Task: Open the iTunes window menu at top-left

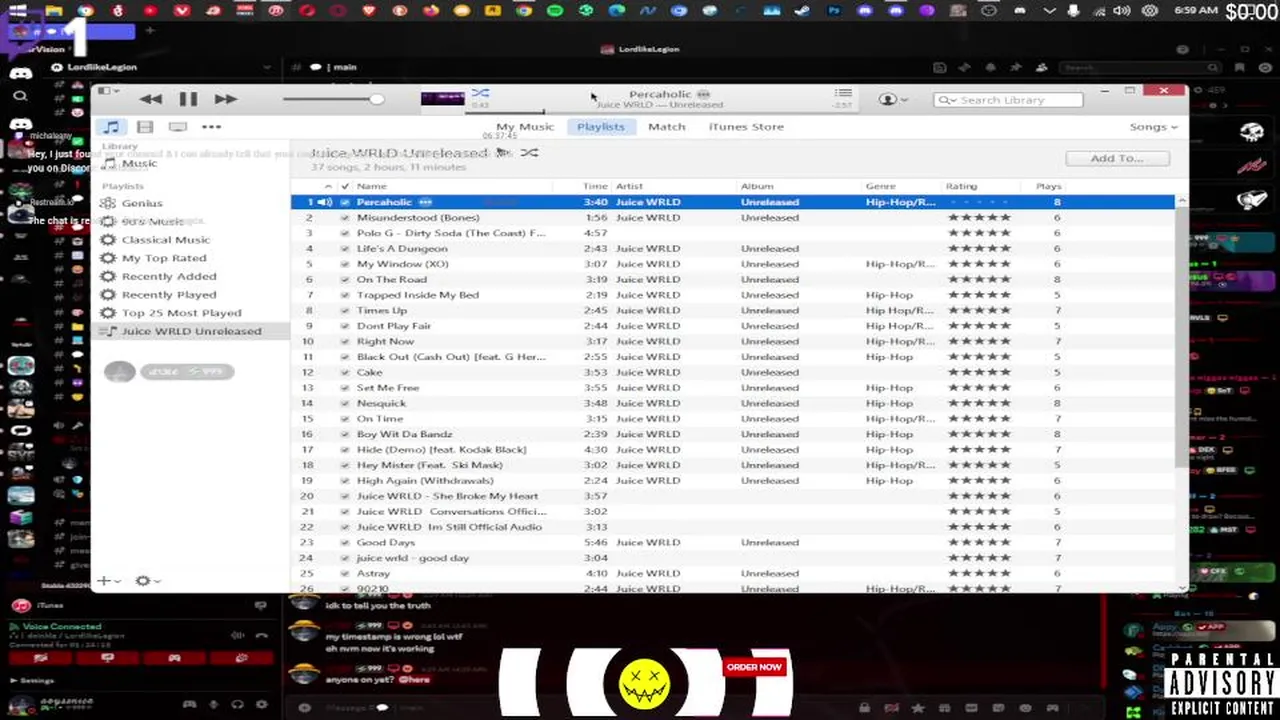Action: click(x=108, y=92)
